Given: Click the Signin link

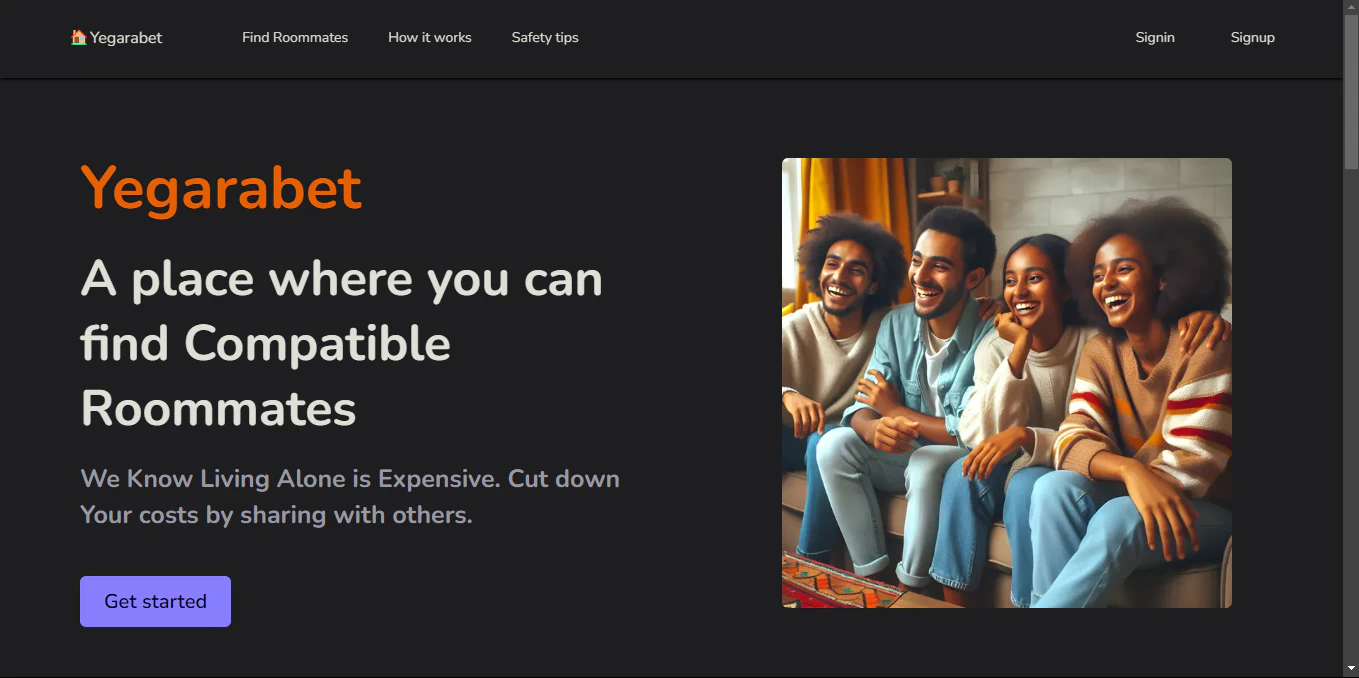Looking at the screenshot, I should pos(1155,38).
